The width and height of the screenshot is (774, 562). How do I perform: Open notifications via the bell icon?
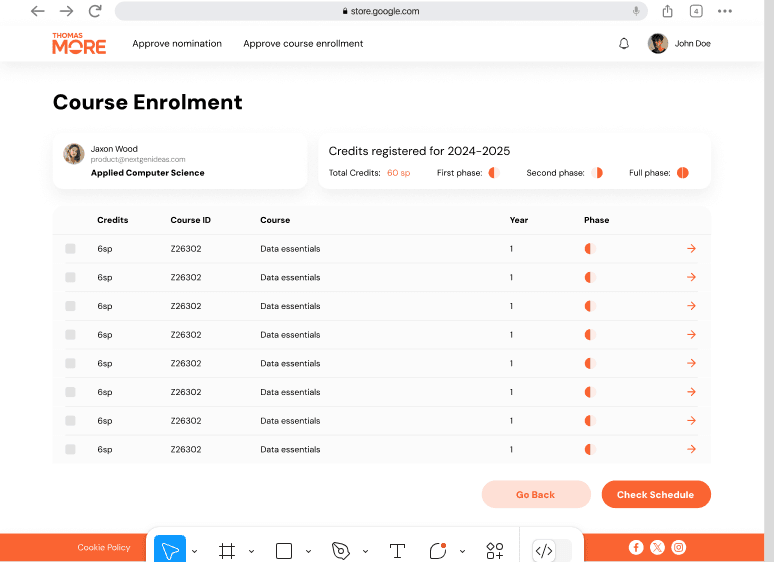click(x=624, y=43)
